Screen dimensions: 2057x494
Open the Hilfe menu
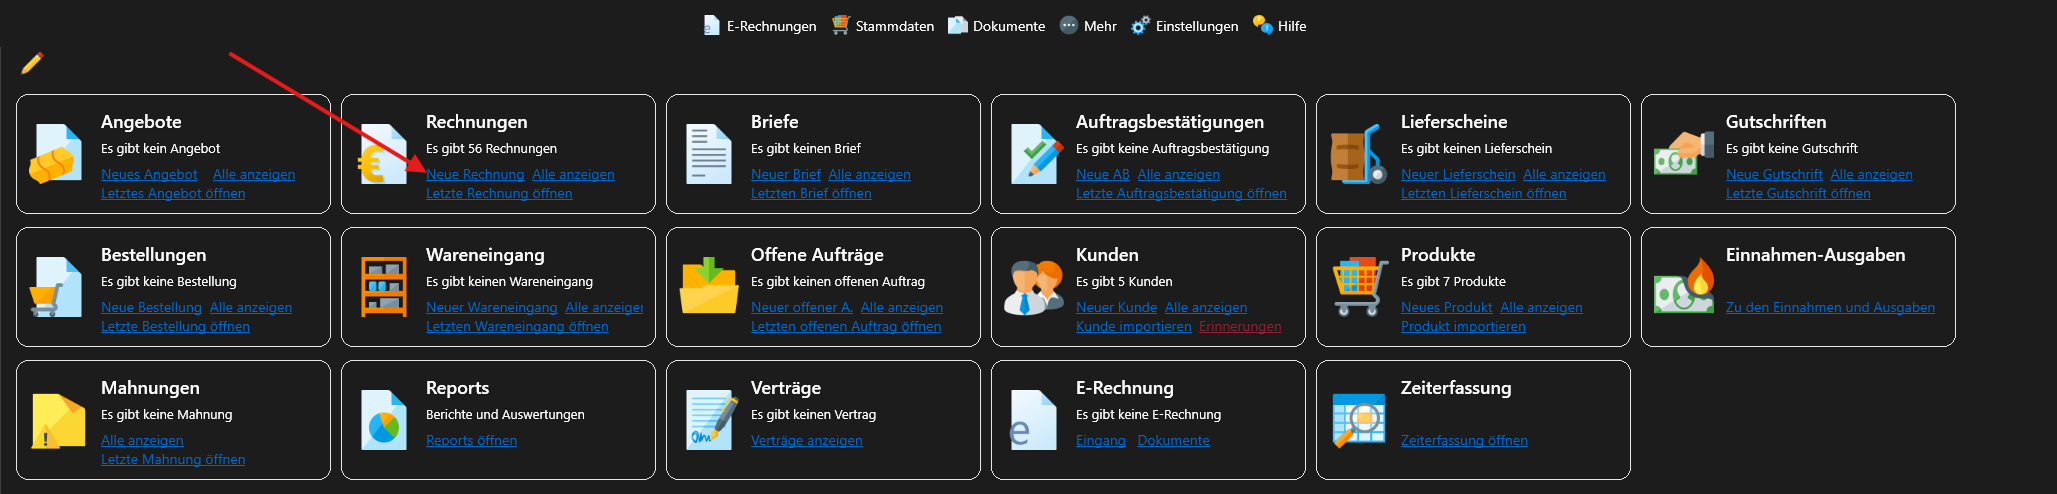[1280, 26]
